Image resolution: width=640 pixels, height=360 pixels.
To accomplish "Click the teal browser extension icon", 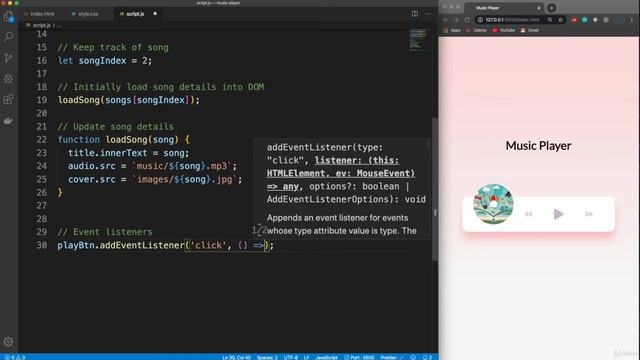I will coord(584,20).
